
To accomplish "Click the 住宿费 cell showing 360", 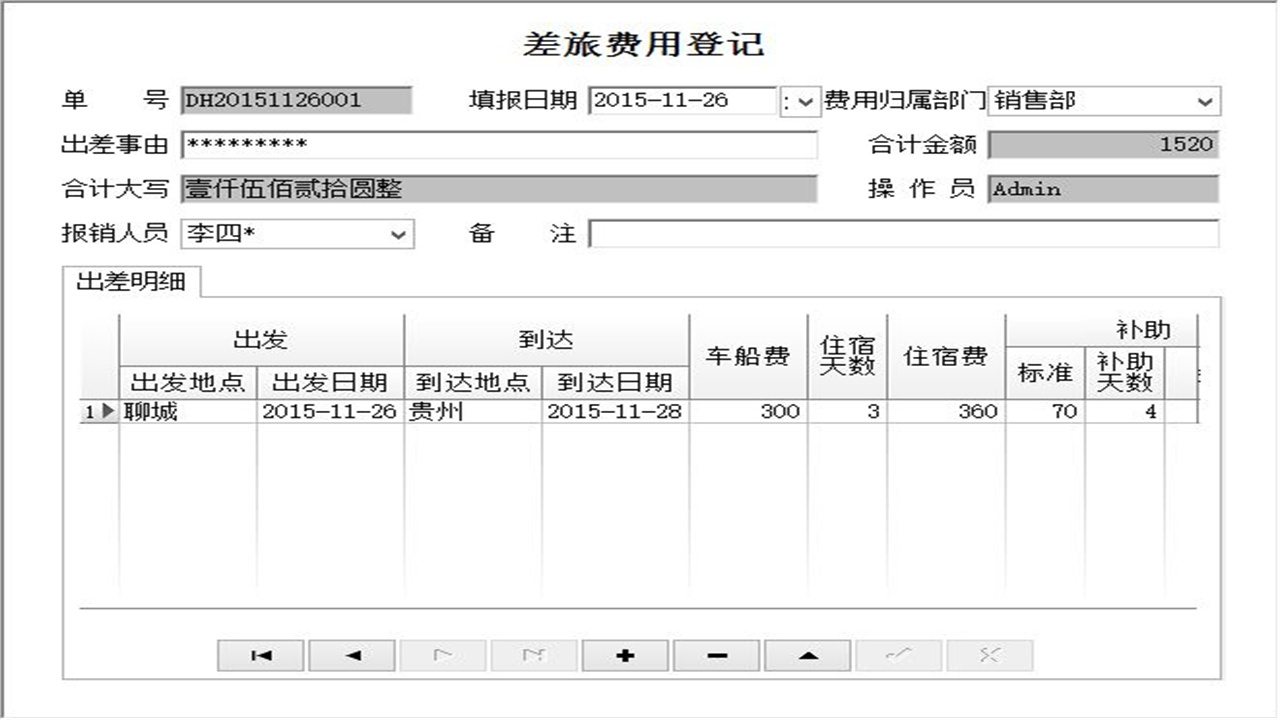I will 945,410.
